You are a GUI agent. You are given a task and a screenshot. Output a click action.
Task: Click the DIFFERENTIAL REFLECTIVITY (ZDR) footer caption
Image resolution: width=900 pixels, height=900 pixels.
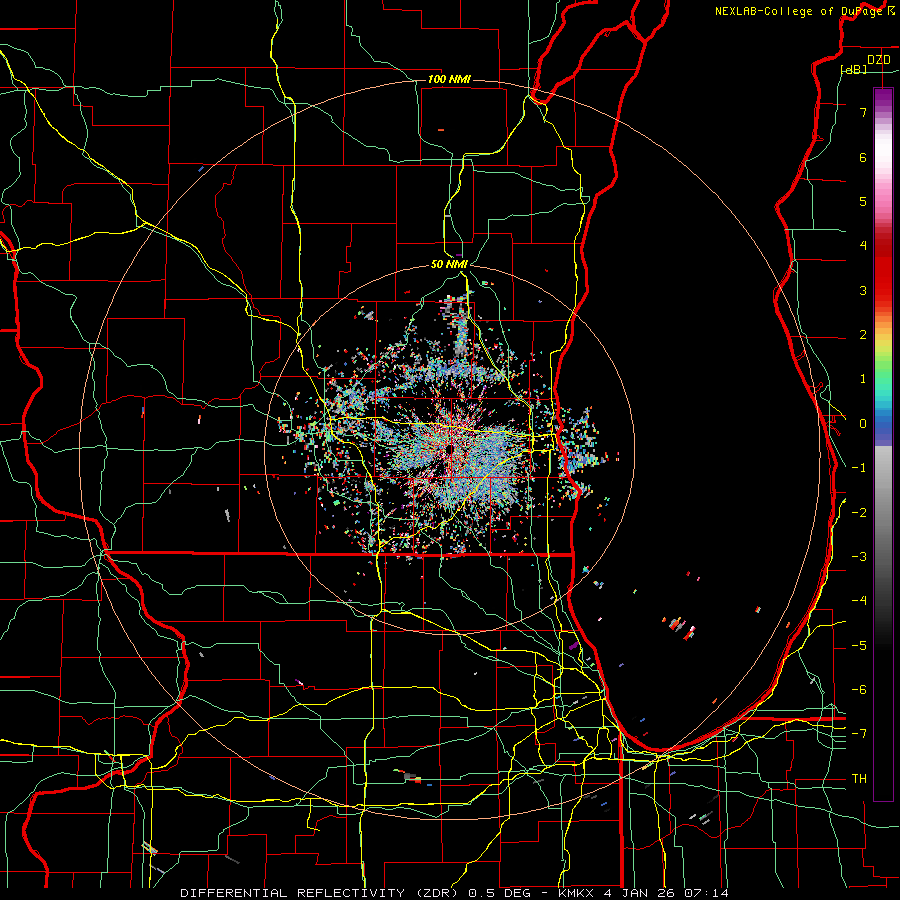(454, 893)
